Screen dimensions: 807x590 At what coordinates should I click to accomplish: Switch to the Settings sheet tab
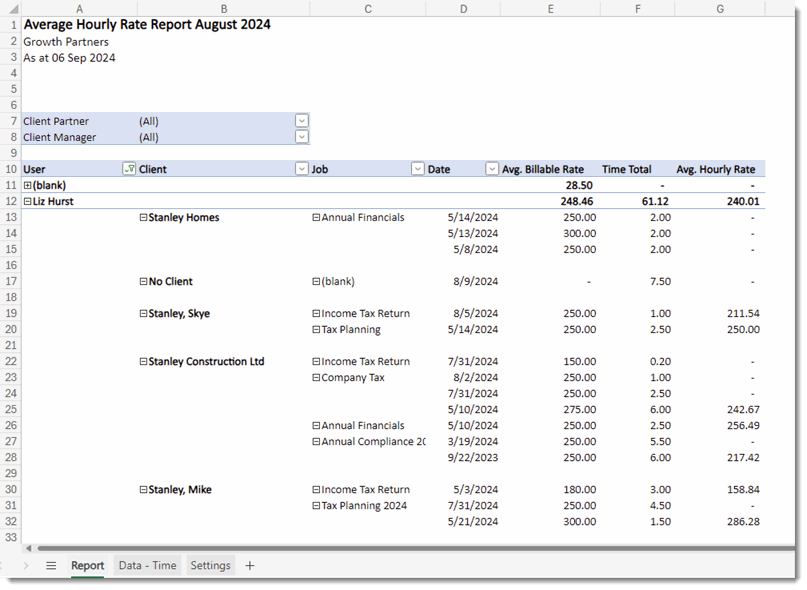point(211,565)
